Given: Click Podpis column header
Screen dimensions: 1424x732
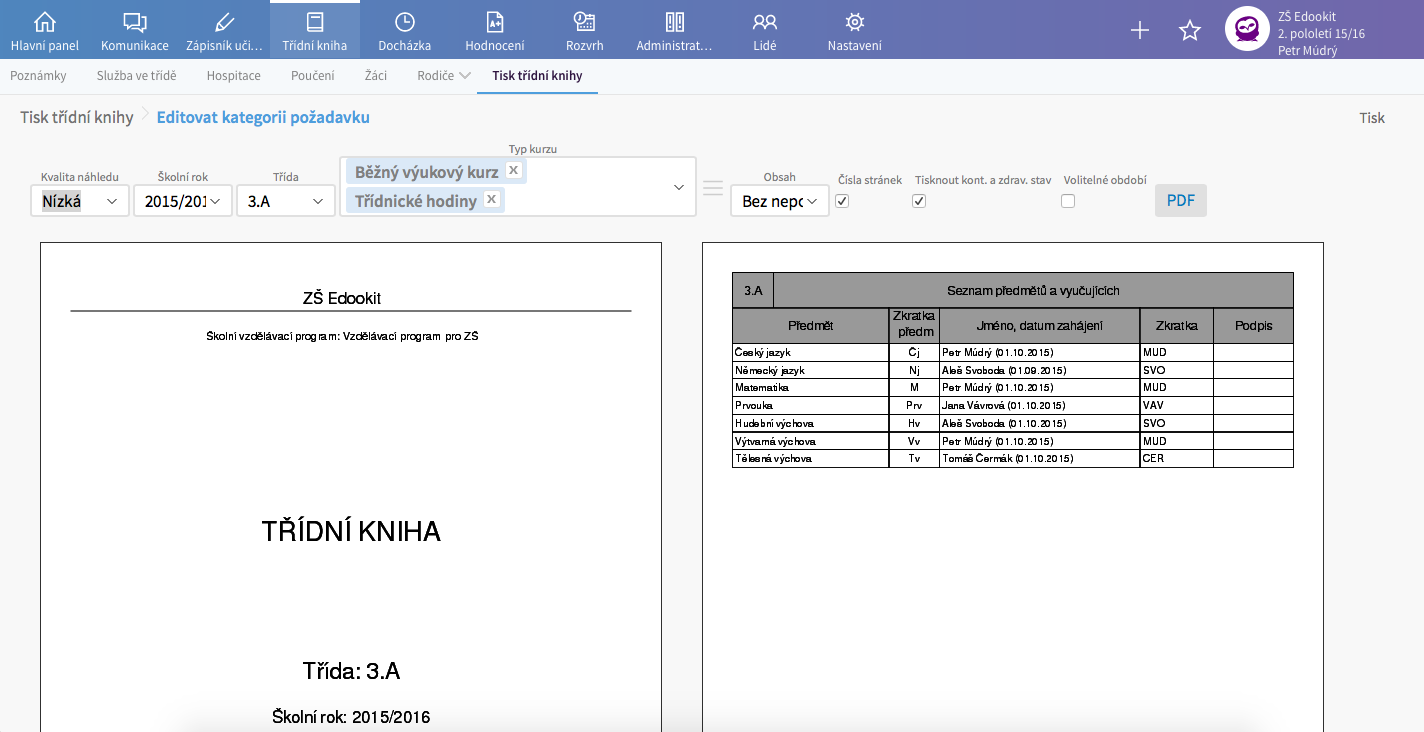Looking at the screenshot, I should click(1254, 326).
